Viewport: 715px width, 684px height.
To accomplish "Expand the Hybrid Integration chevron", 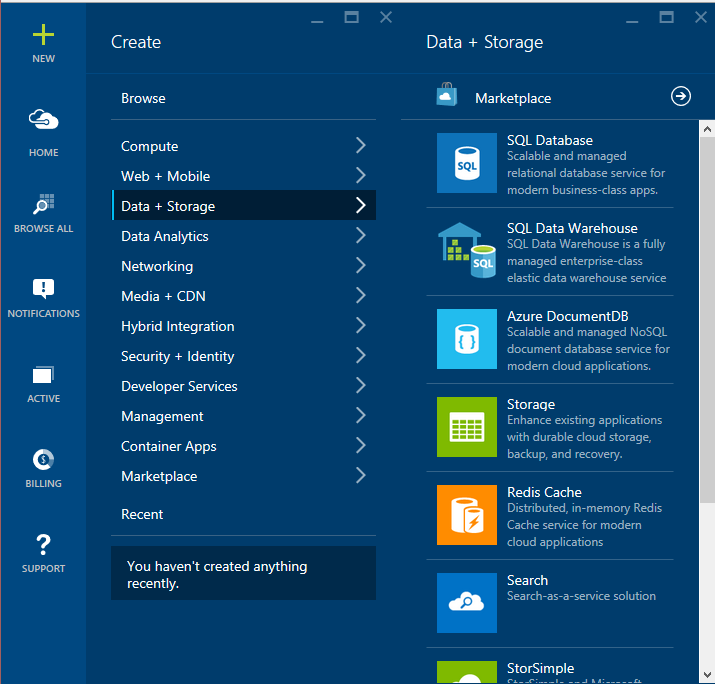I will click(x=360, y=326).
